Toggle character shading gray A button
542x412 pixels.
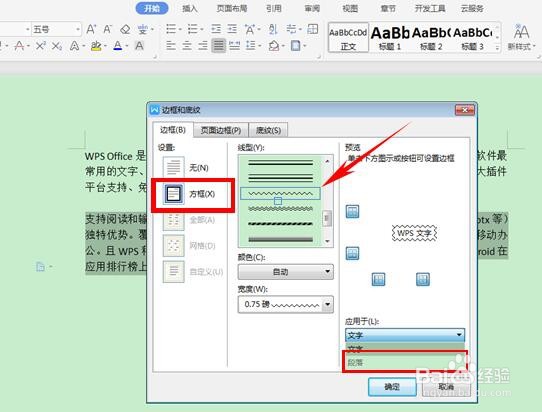[x=139, y=46]
